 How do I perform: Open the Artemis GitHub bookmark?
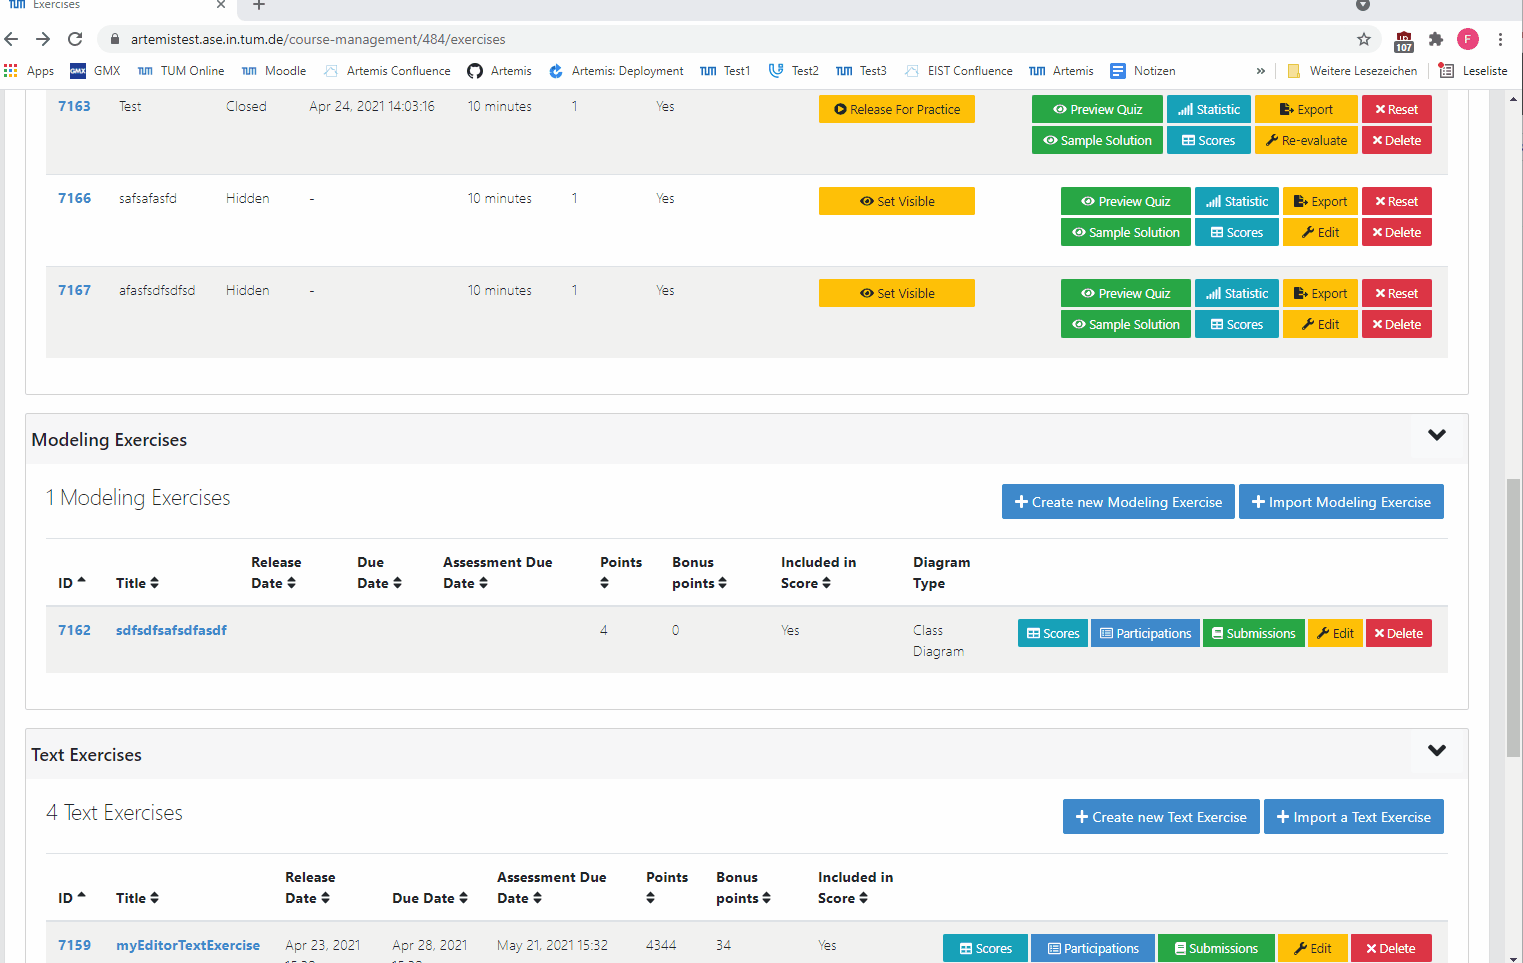click(x=500, y=71)
